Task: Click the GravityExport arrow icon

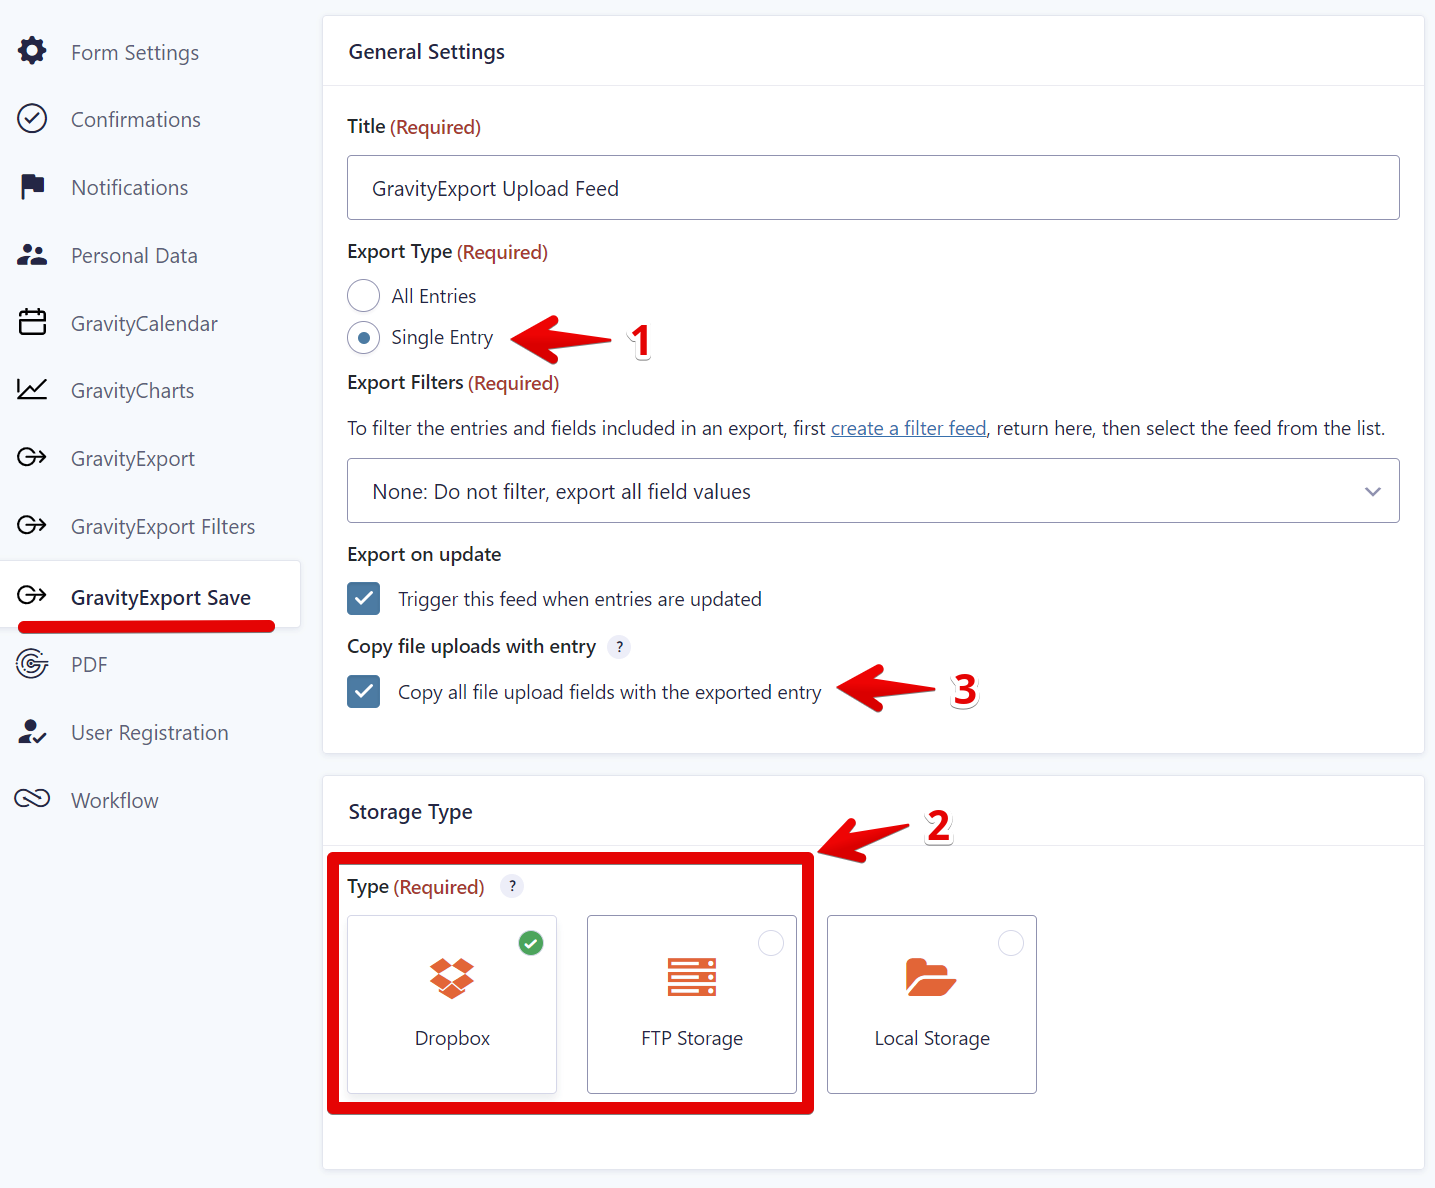Action: [x=32, y=457]
